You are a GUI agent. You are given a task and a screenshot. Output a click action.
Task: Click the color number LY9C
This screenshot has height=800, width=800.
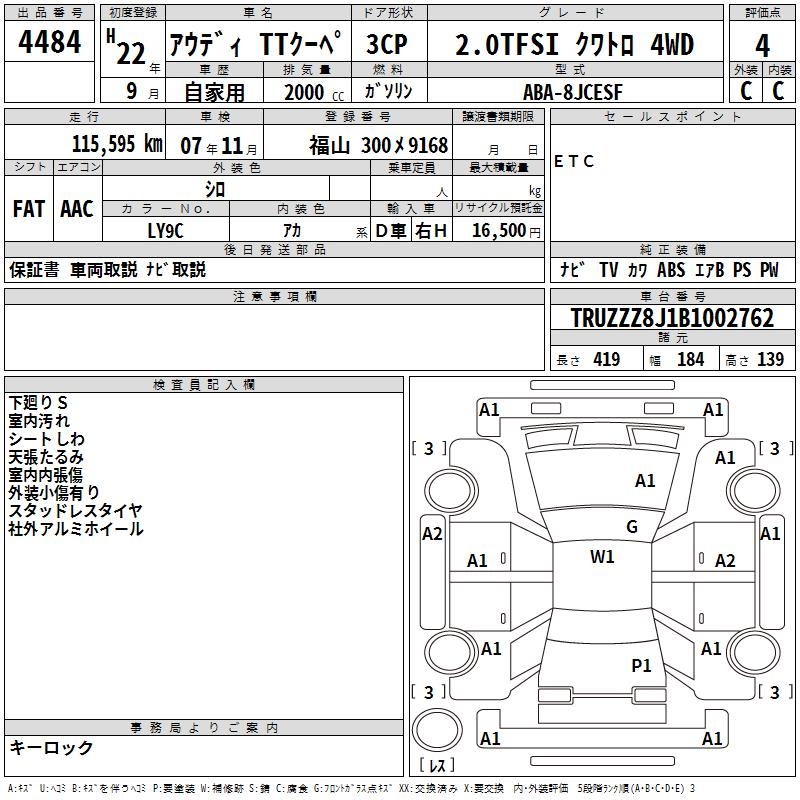(165, 230)
